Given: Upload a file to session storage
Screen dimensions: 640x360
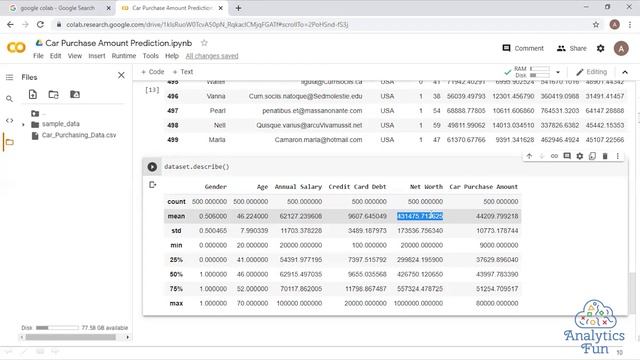Looking at the screenshot, I should [33, 94].
